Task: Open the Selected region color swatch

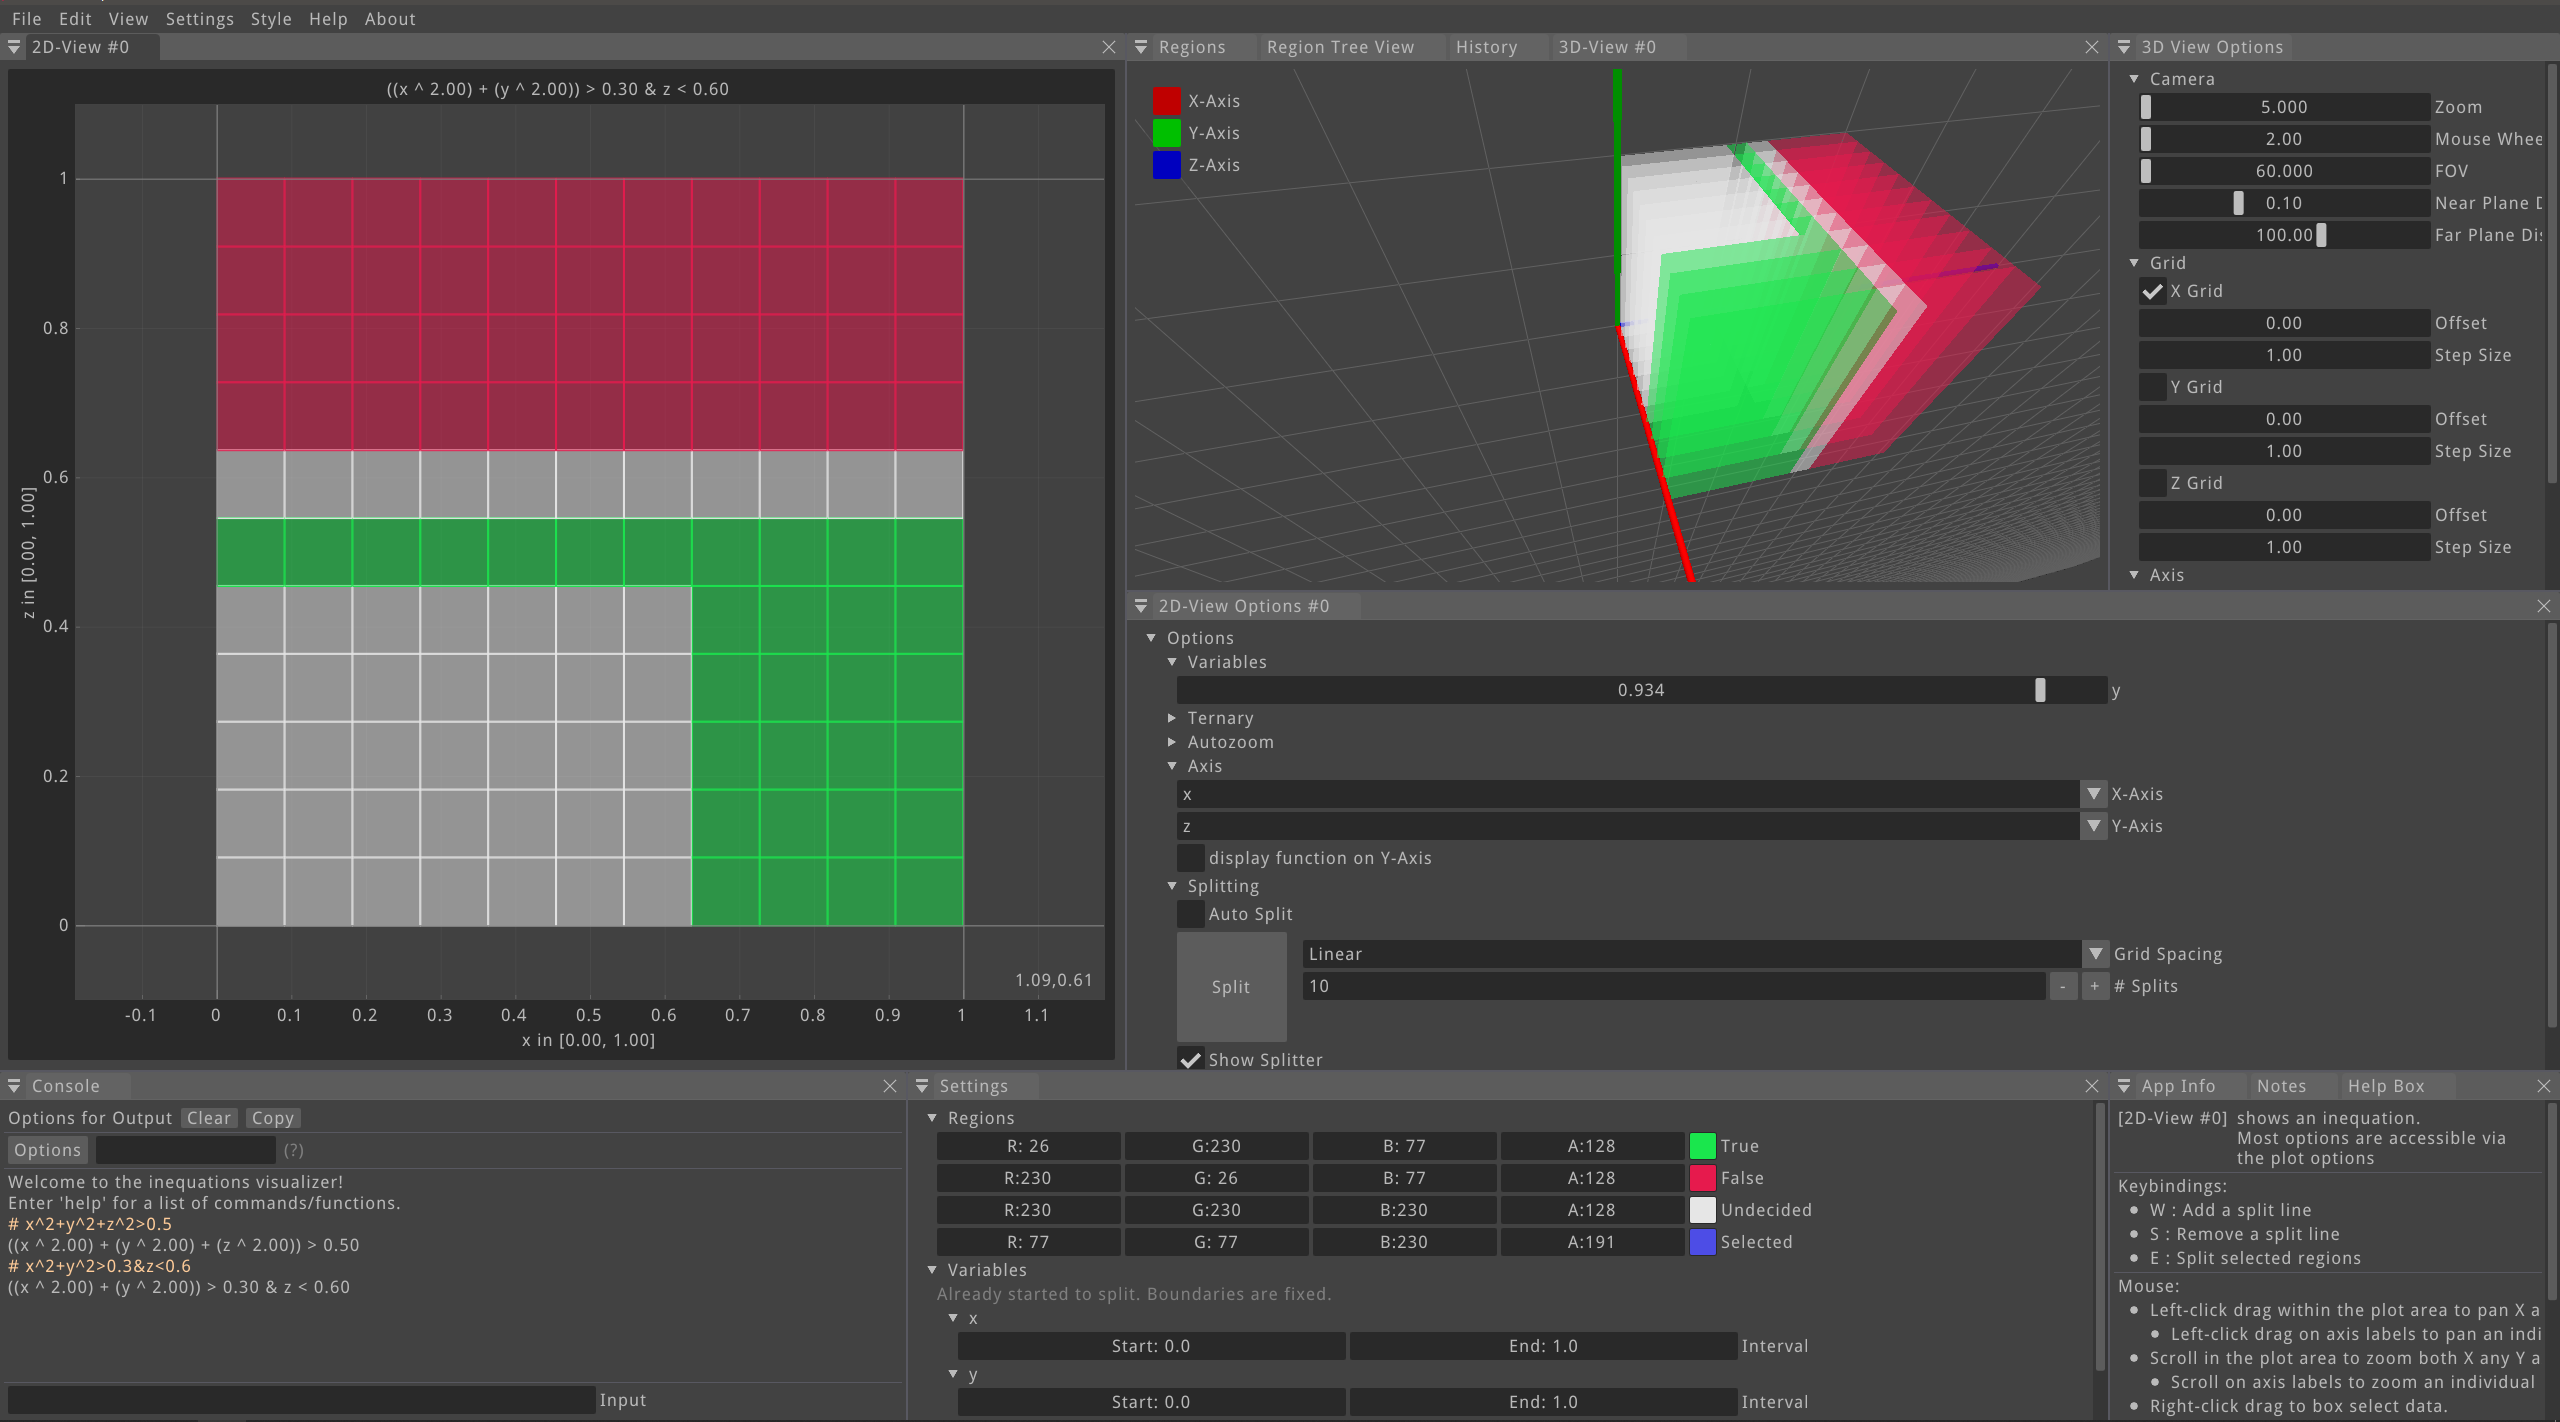Action: (1703, 1242)
